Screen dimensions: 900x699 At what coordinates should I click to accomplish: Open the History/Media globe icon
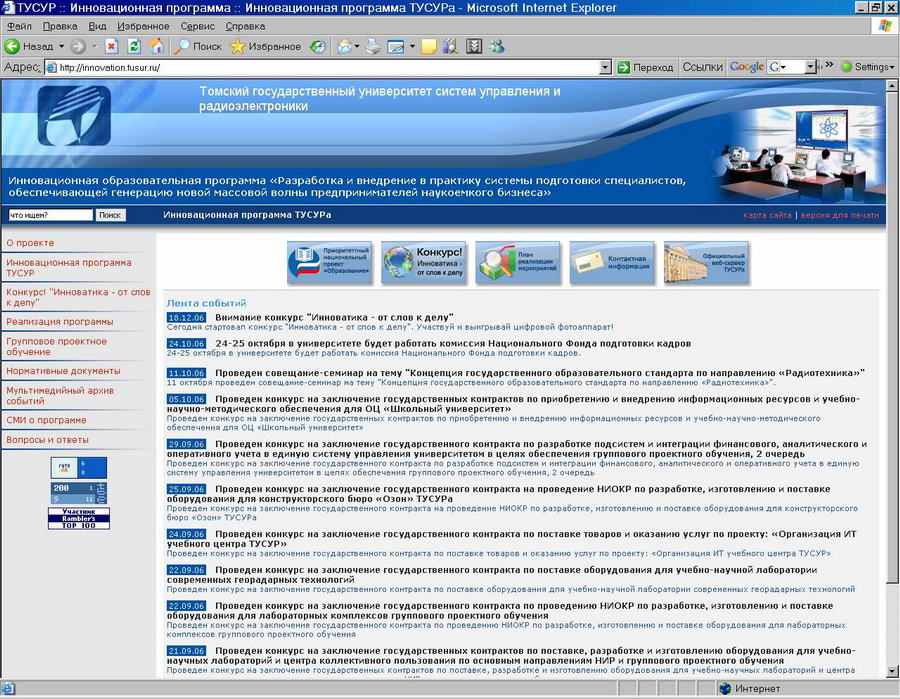317,46
